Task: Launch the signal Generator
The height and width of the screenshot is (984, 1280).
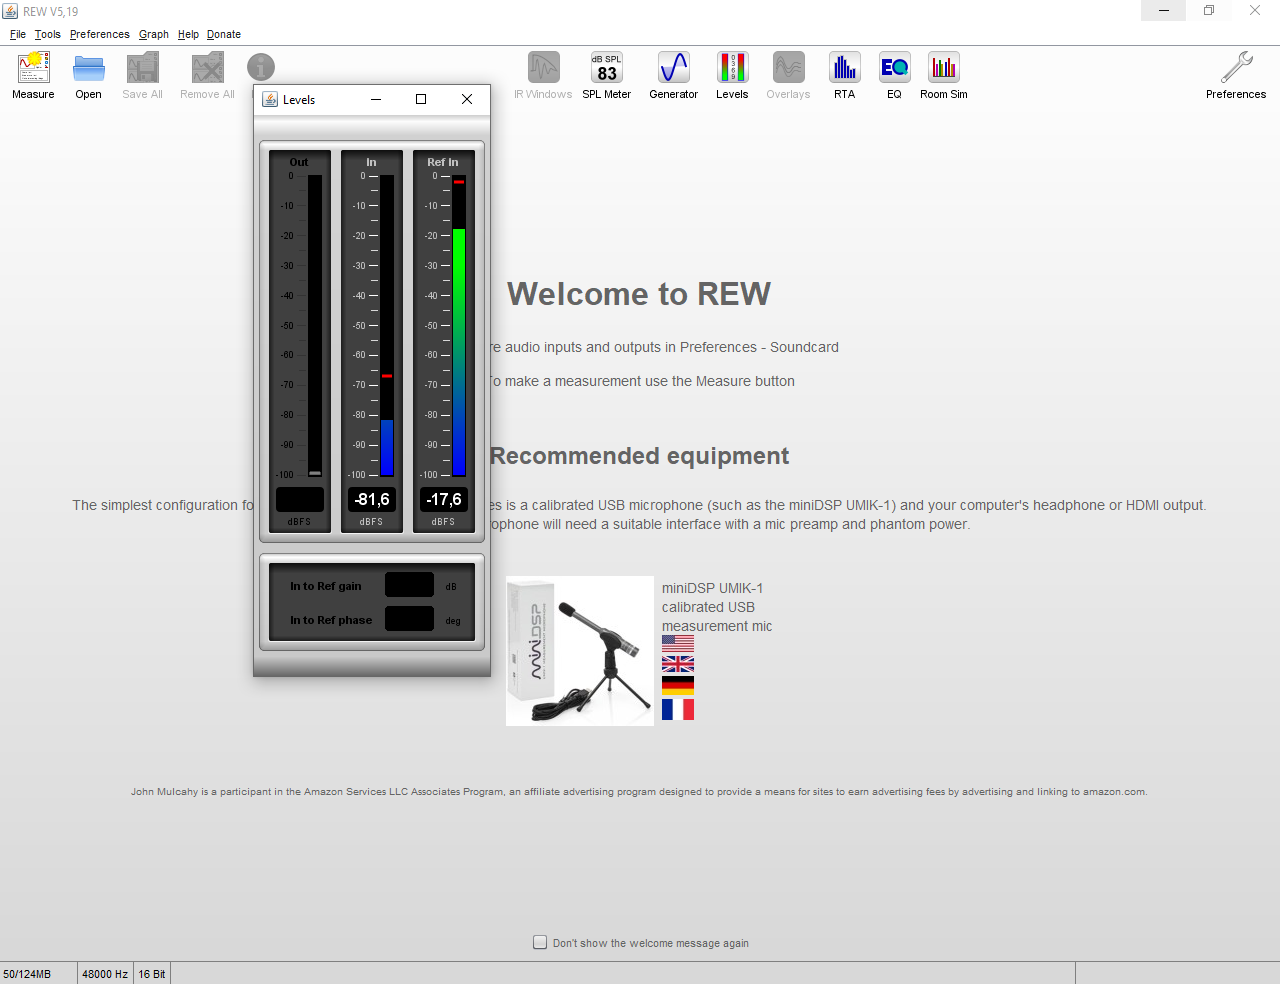Action: coord(674,76)
